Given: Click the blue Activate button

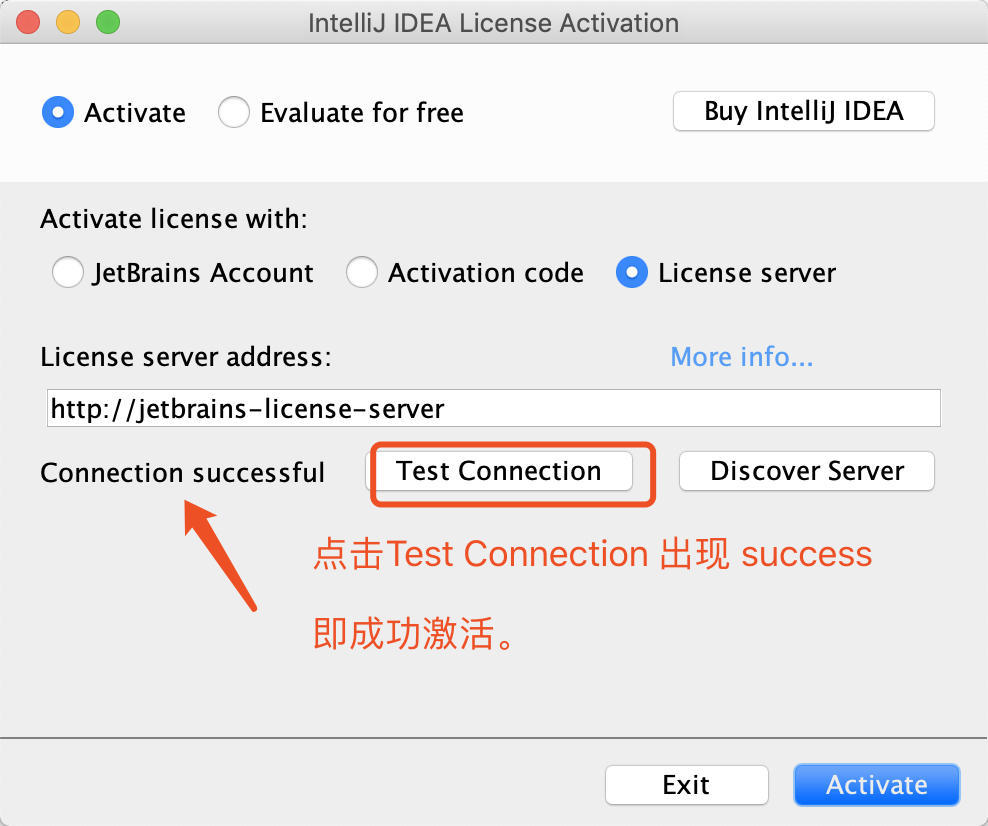Looking at the screenshot, I should pyautogui.click(x=876, y=785).
